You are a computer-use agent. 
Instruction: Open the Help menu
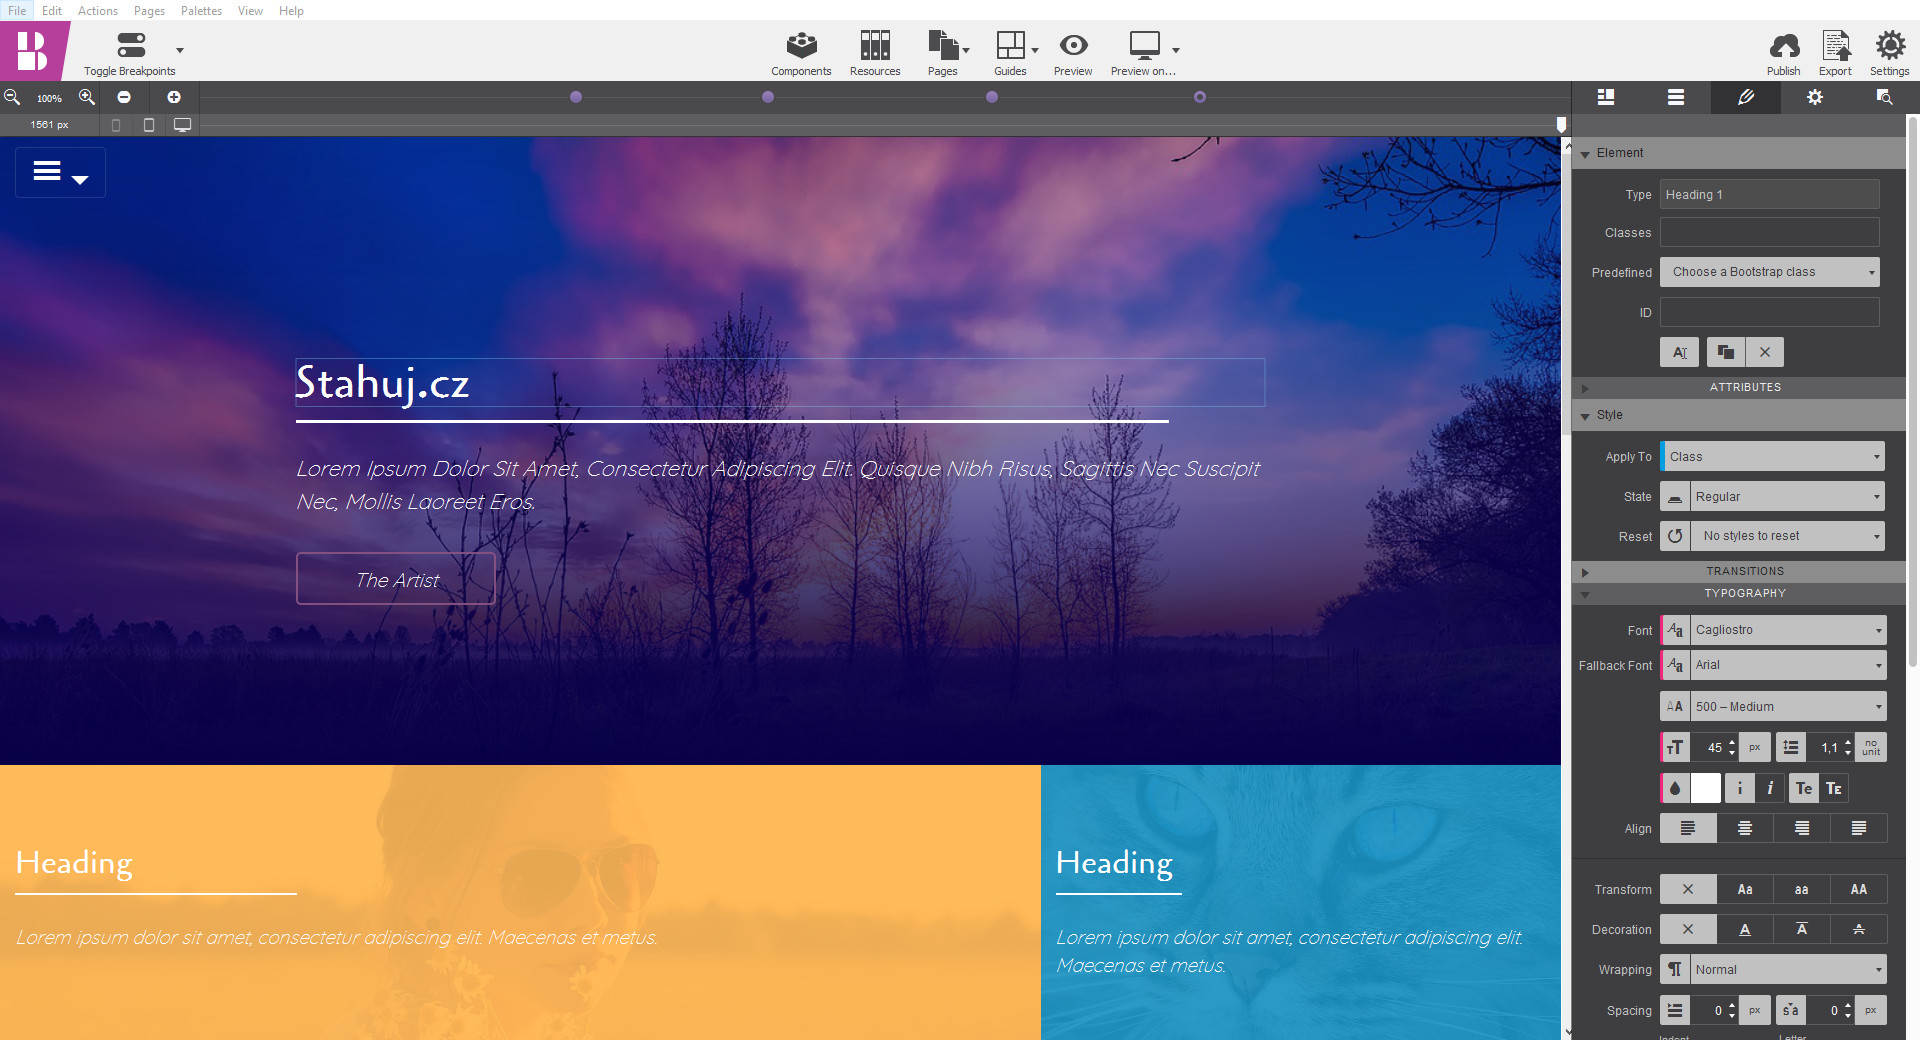pyautogui.click(x=291, y=11)
